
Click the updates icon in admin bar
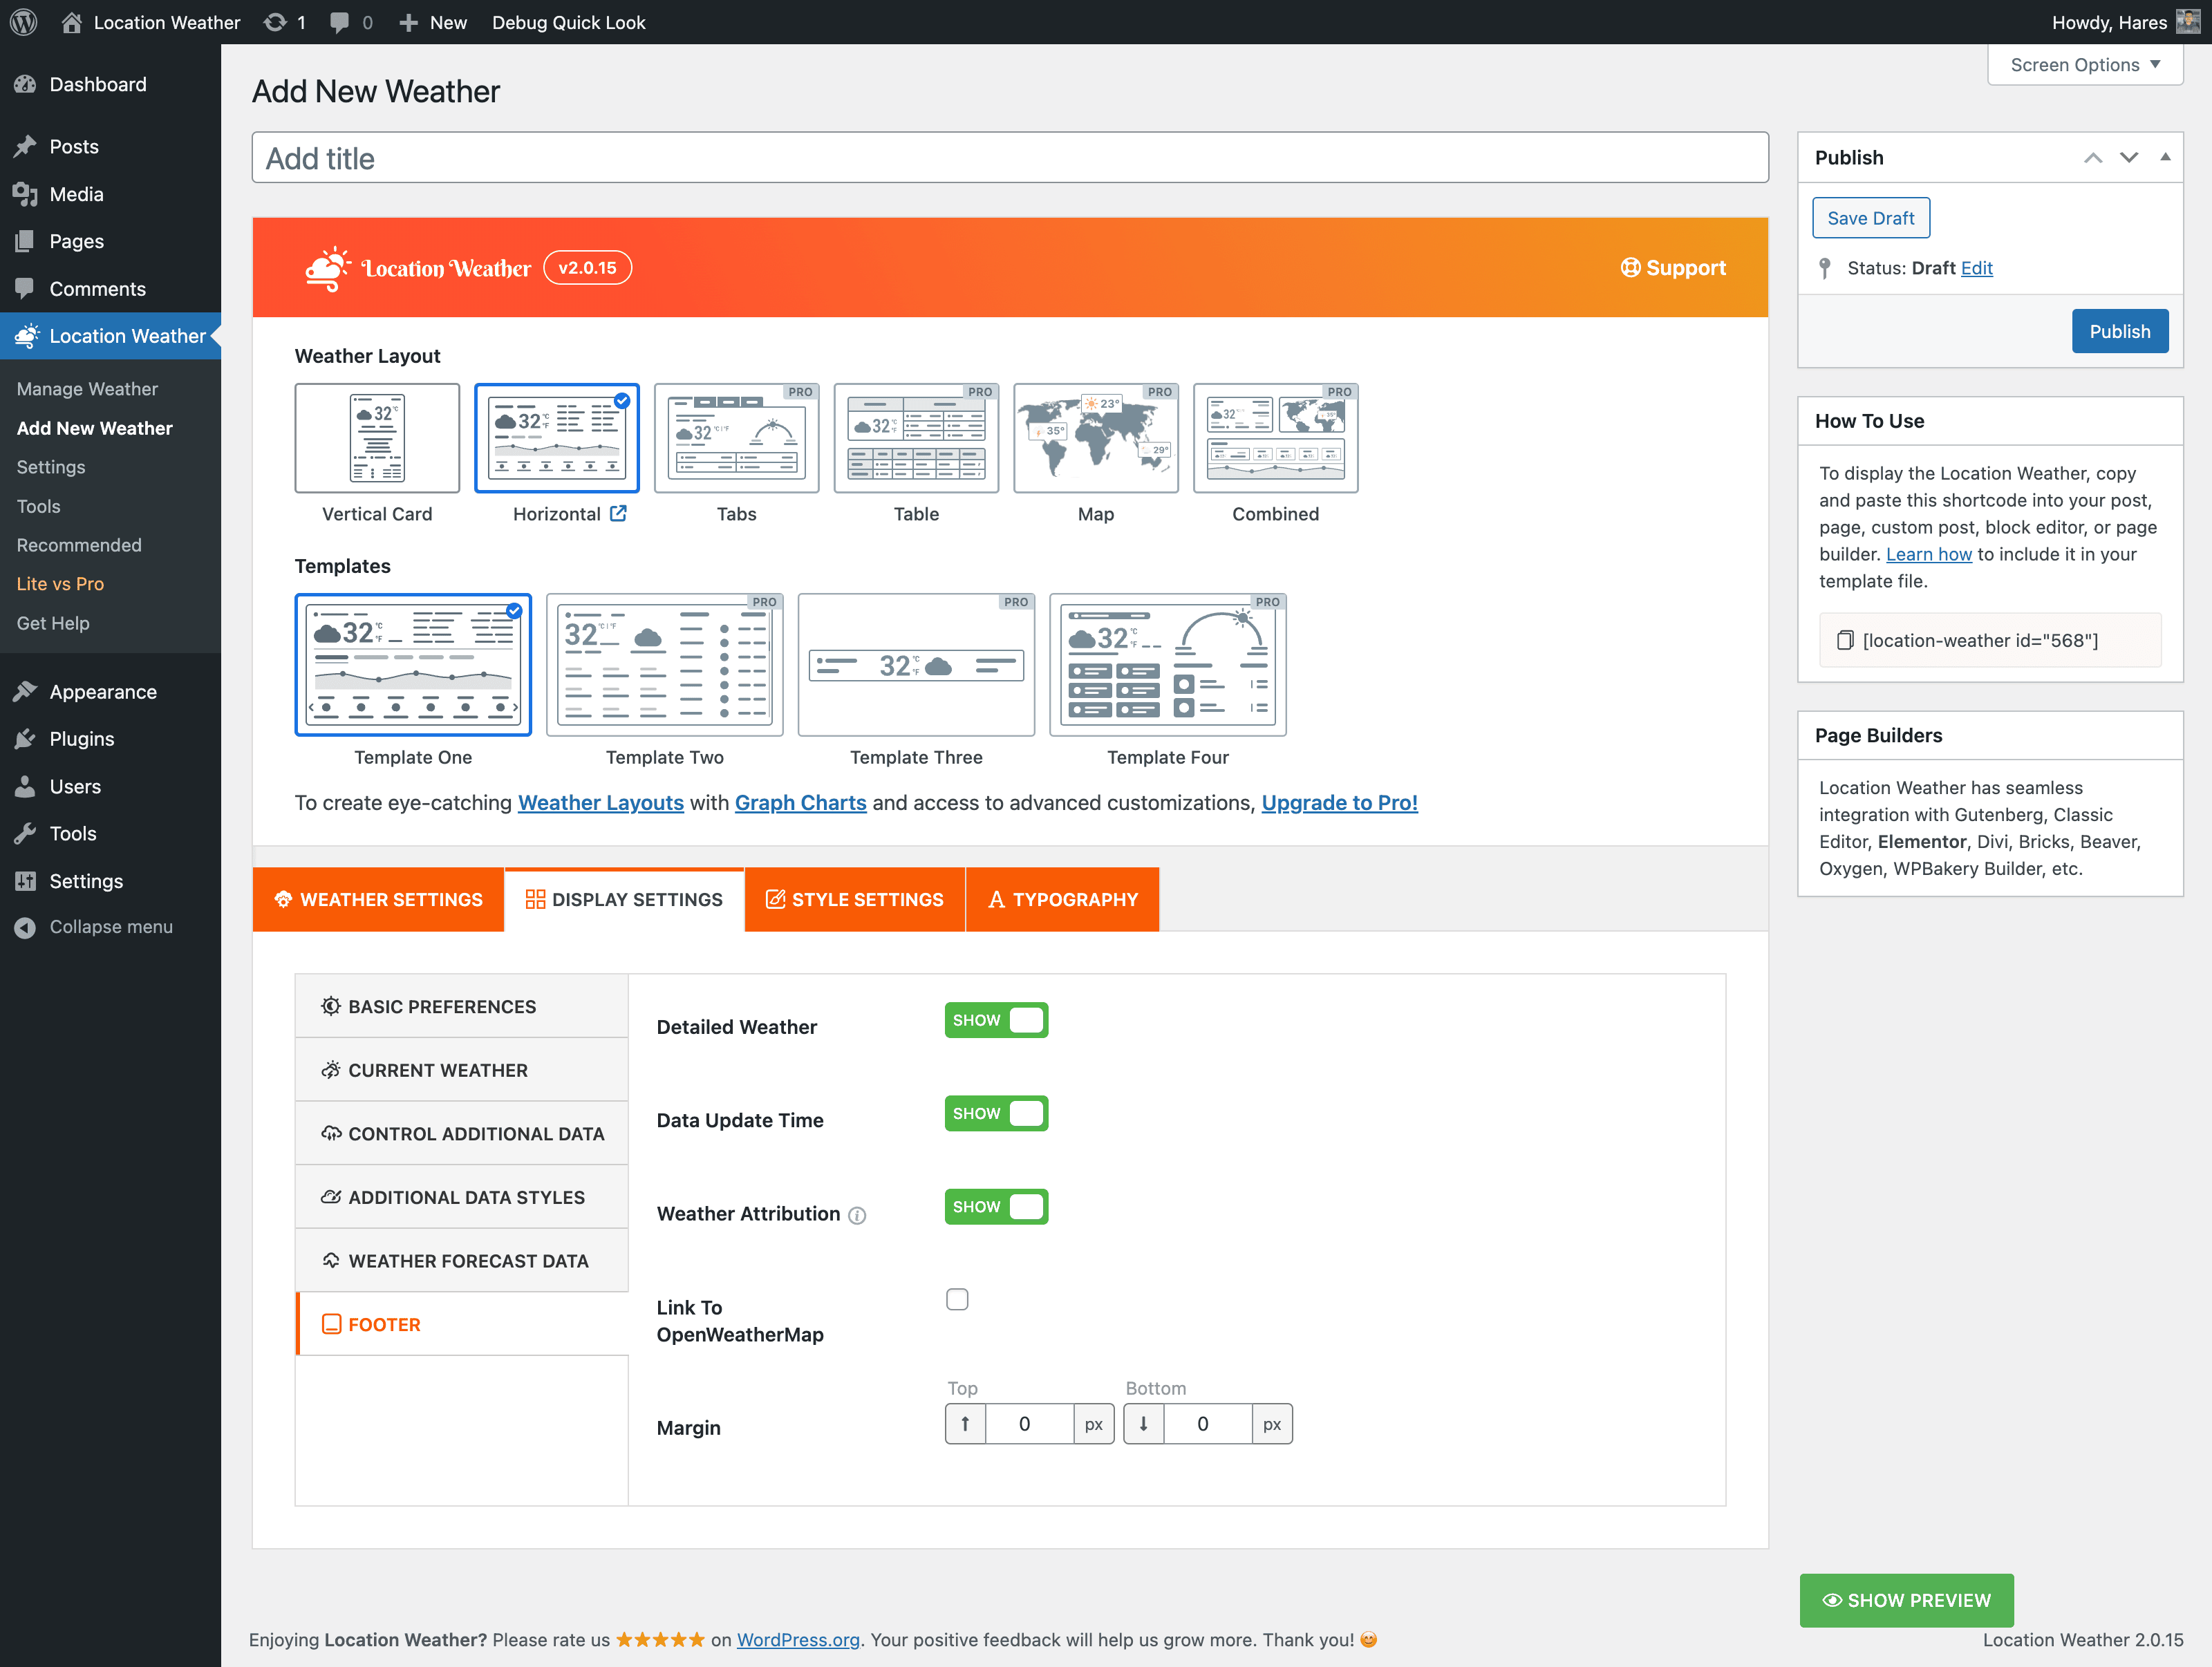(275, 22)
